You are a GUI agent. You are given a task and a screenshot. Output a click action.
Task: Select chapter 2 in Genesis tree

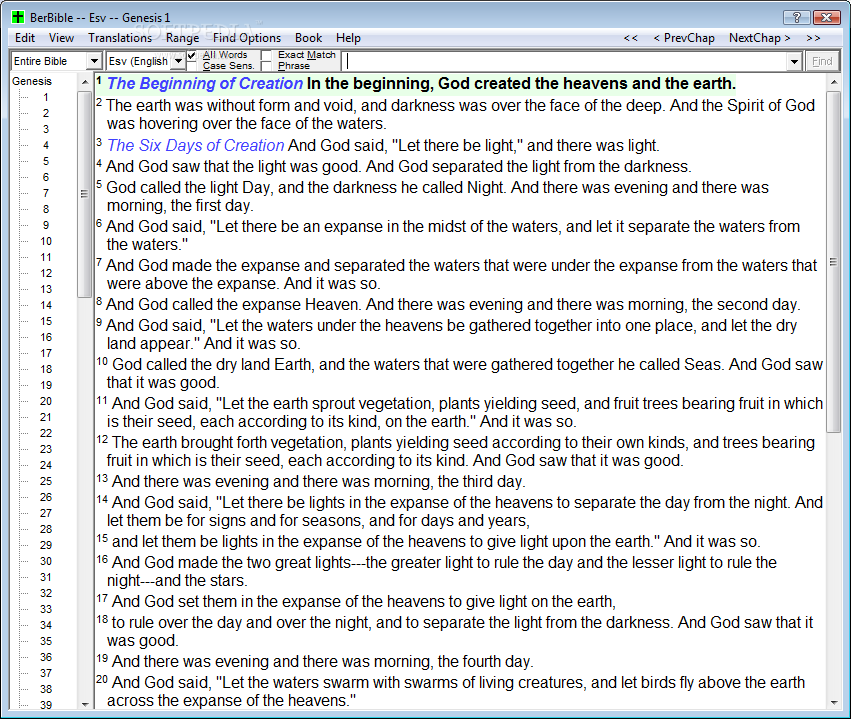[x=46, y=113]
